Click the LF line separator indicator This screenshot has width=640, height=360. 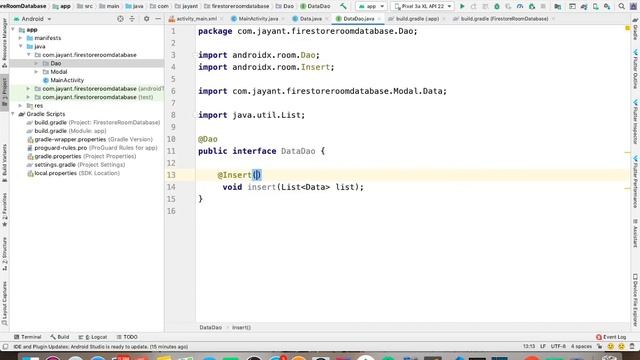click(542, 347)
